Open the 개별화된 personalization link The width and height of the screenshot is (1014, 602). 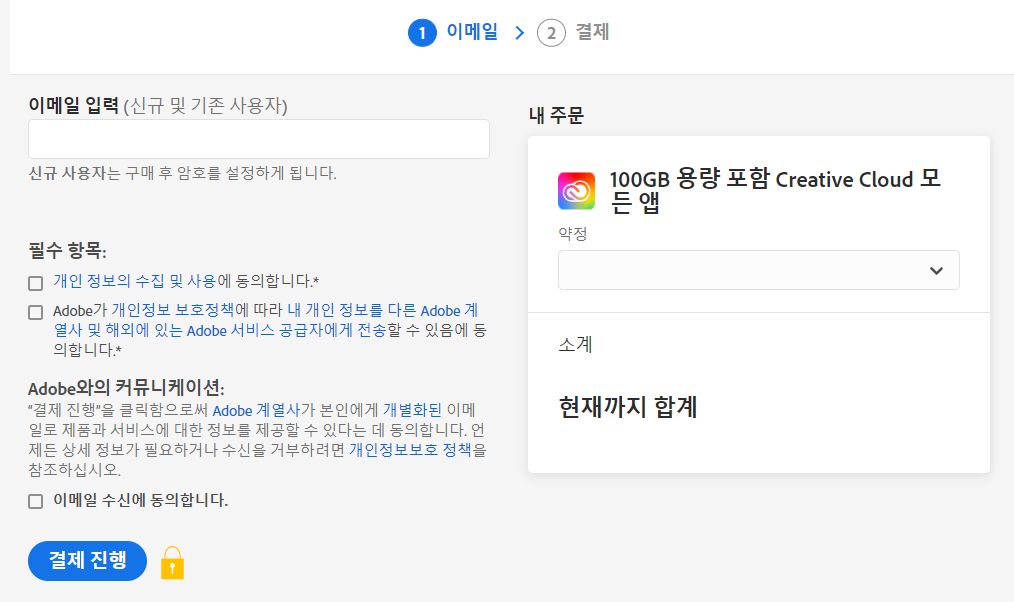[x=412, y=410]
